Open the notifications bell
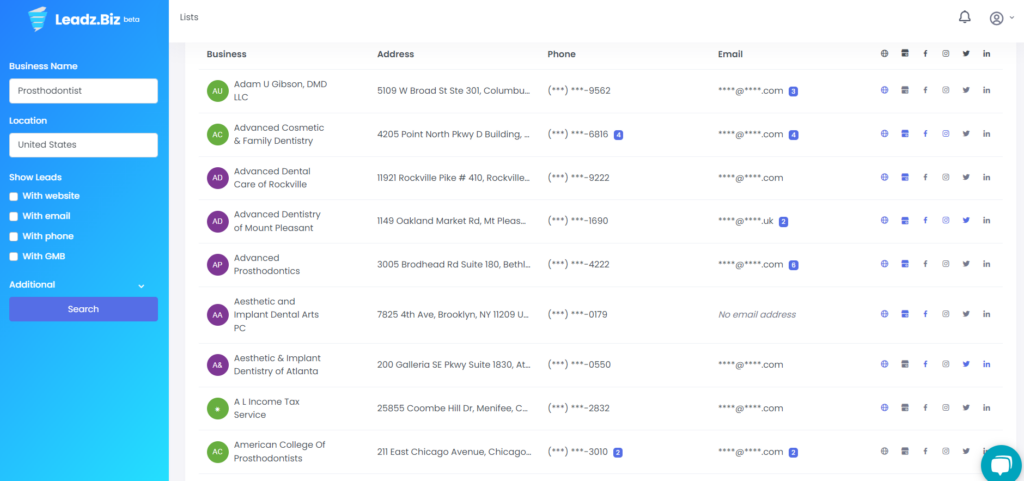The height and width of the screenshot is (481, 1024). point(965,17)
